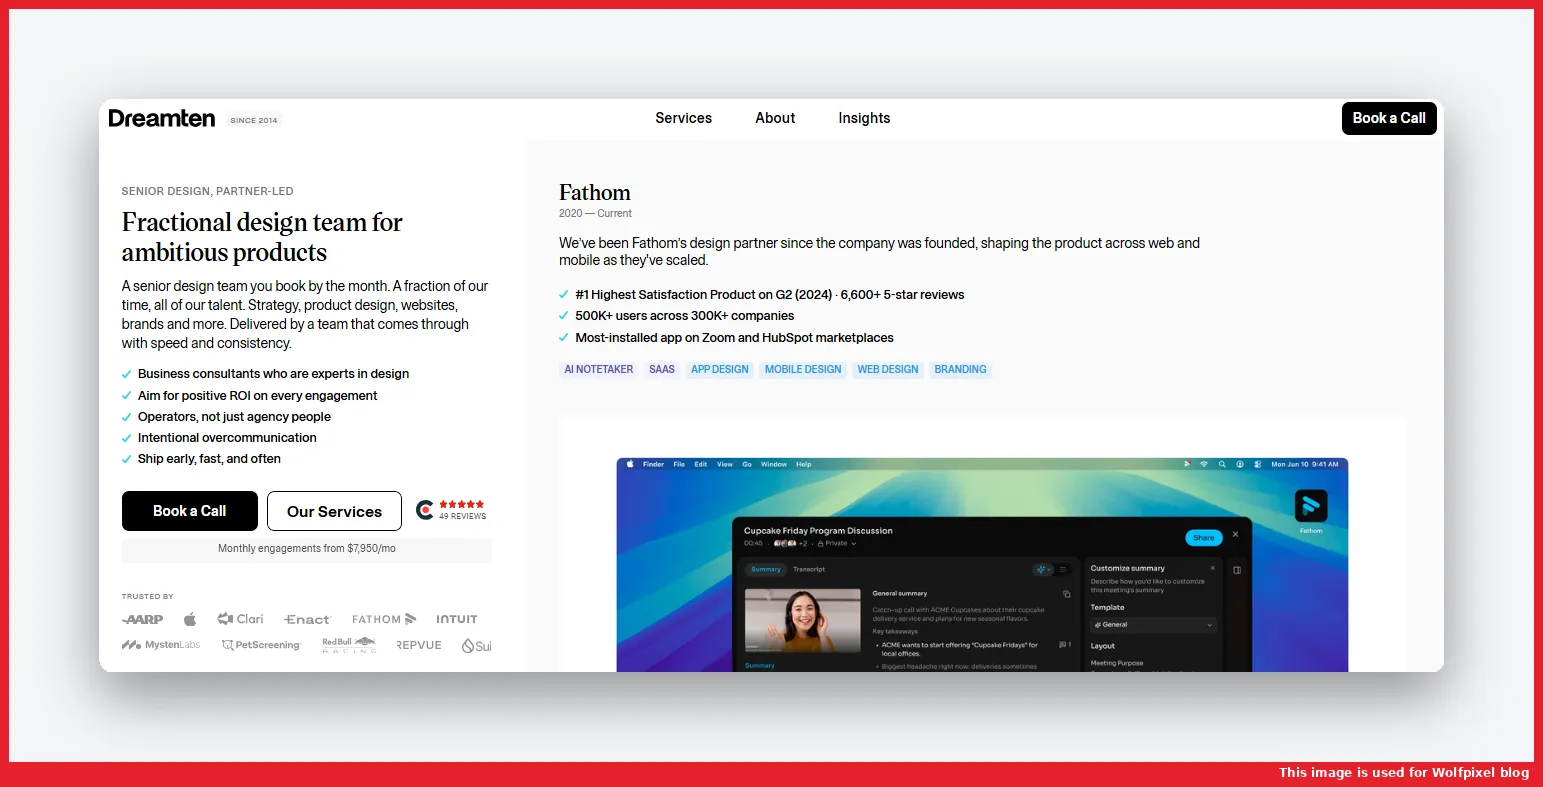The image size is (1543, 787).
Task: Click the monthly engagements pricing note
Action: point(307,549)
